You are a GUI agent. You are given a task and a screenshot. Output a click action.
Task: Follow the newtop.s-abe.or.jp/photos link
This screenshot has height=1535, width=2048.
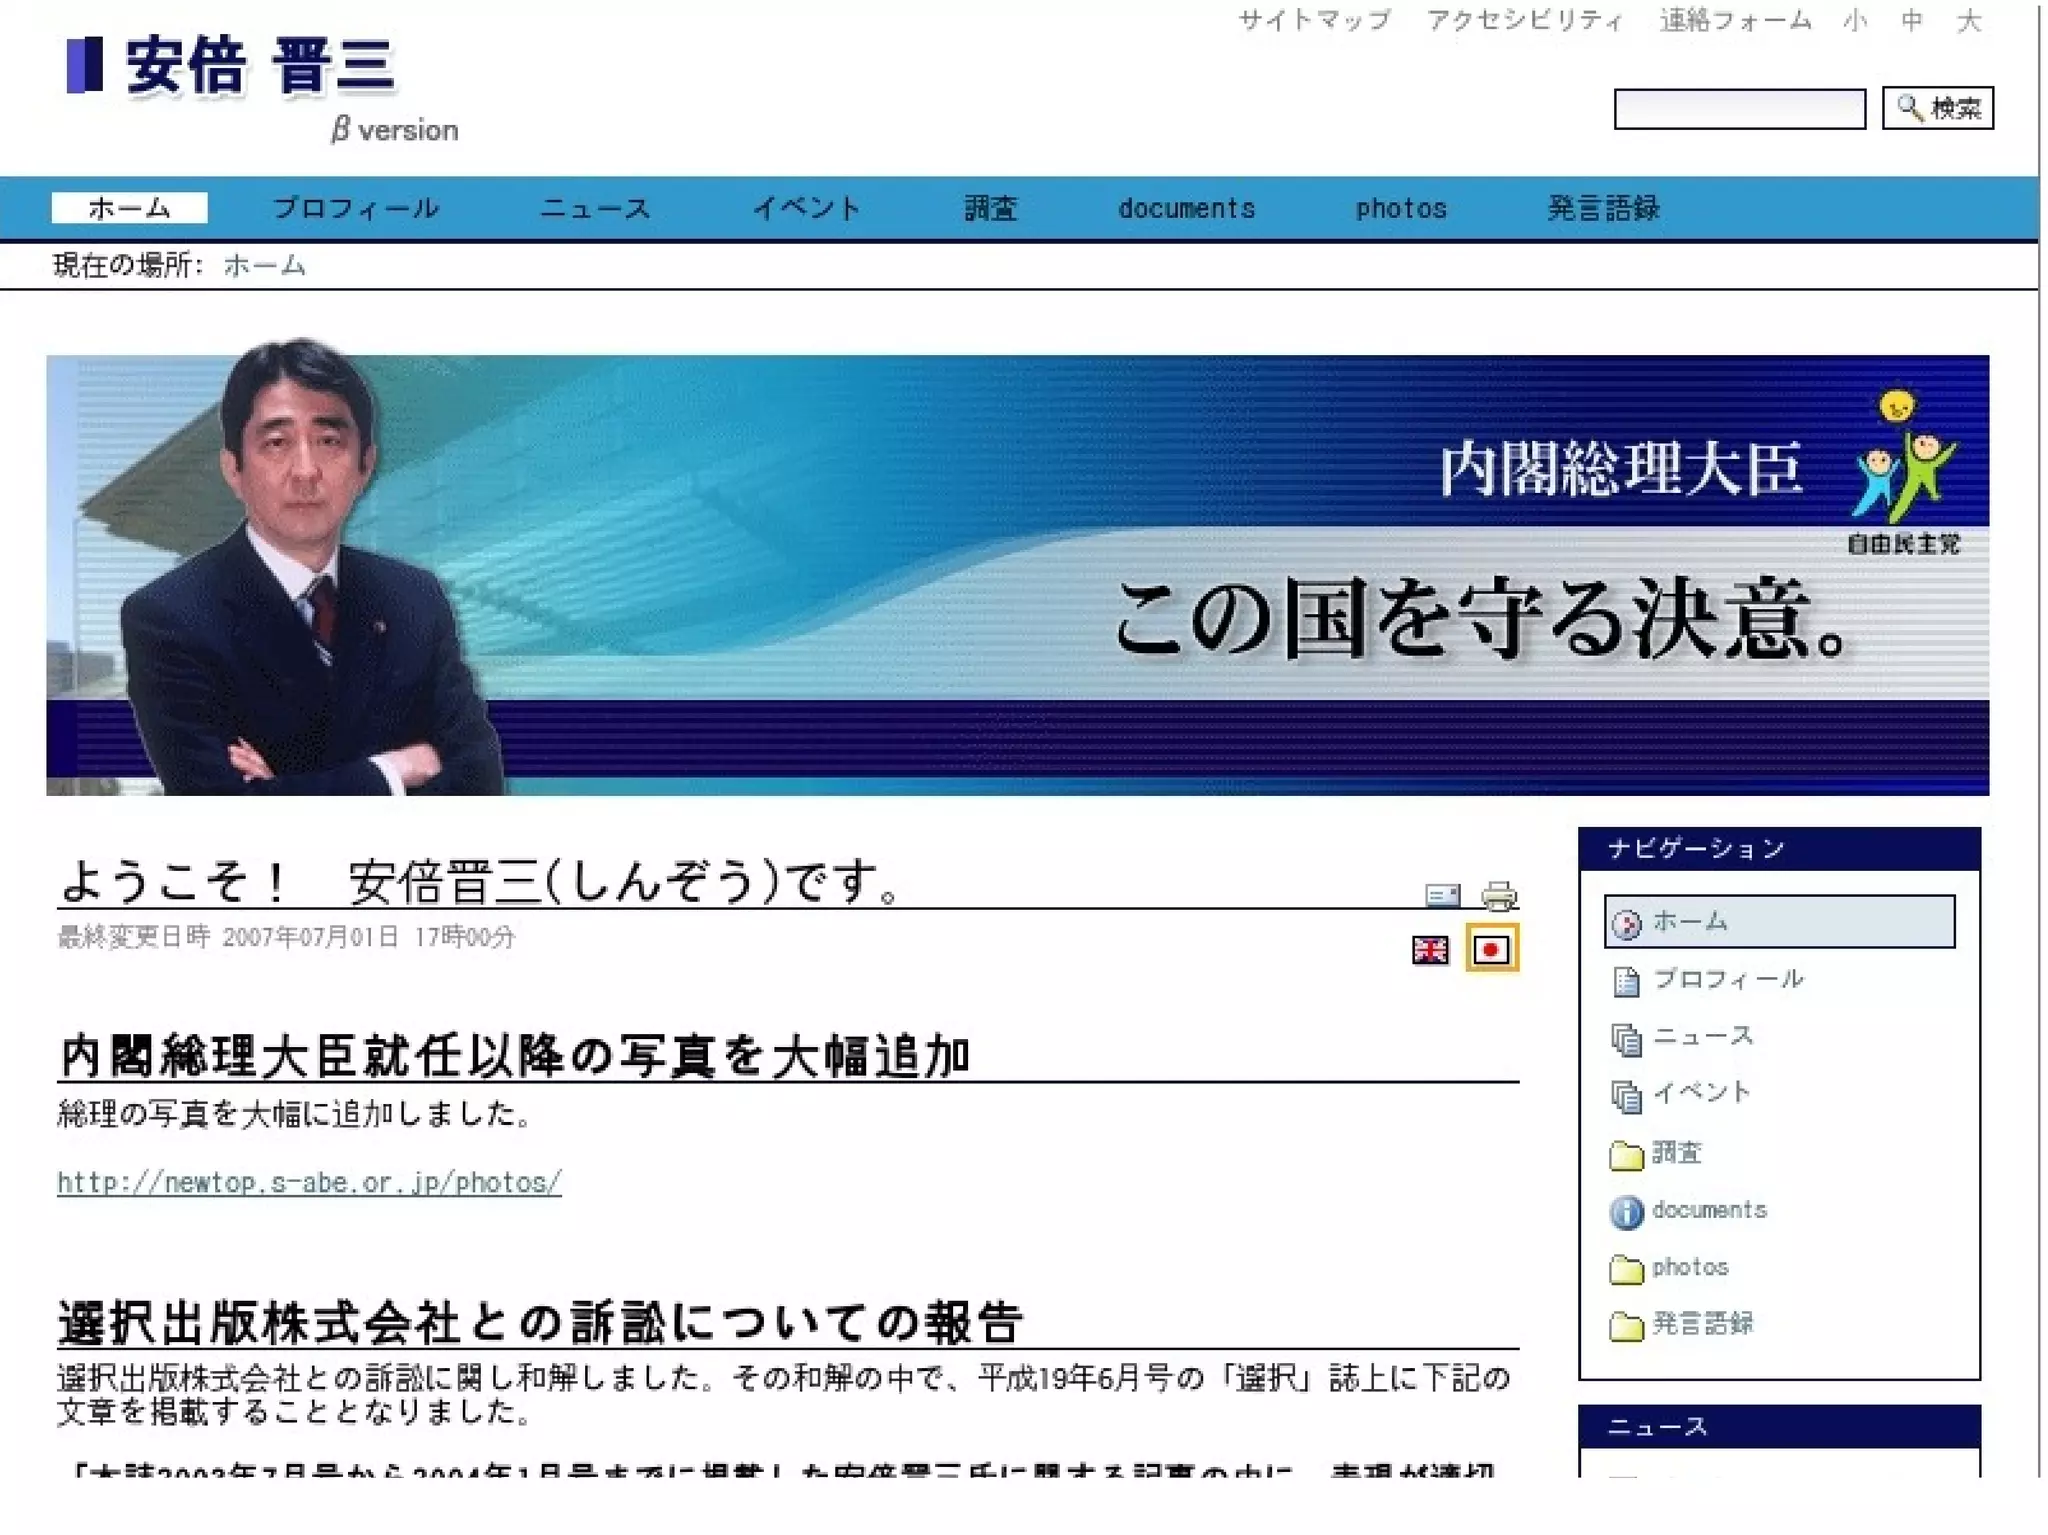309,1183
